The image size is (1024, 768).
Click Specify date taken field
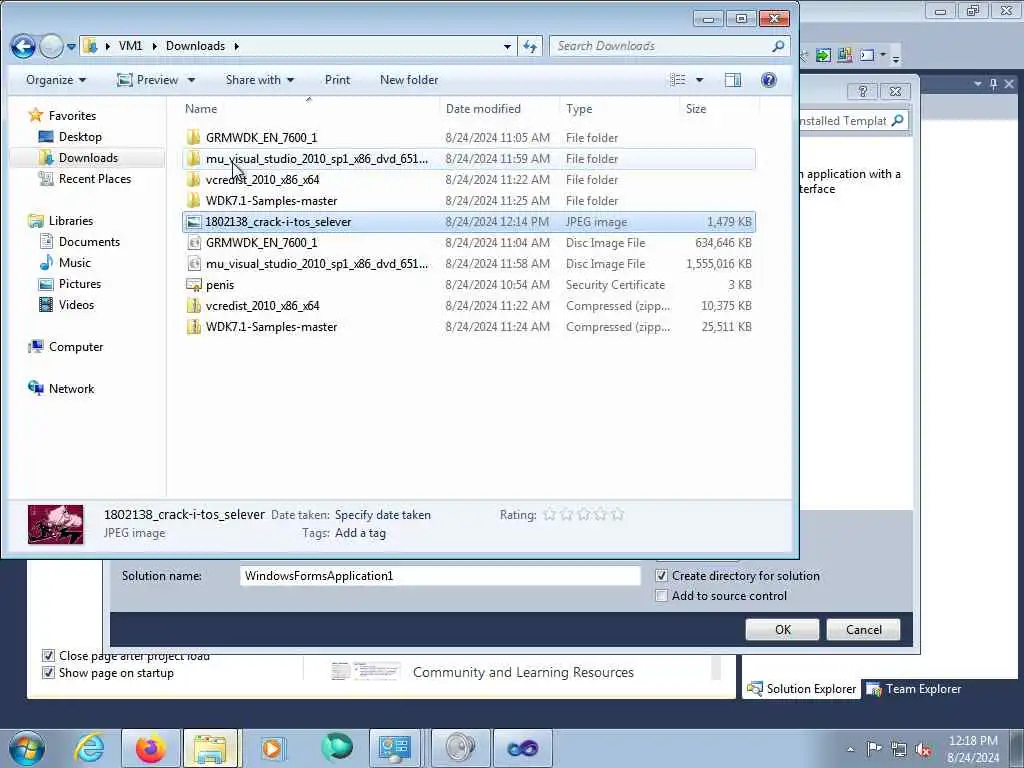(383, 515)
